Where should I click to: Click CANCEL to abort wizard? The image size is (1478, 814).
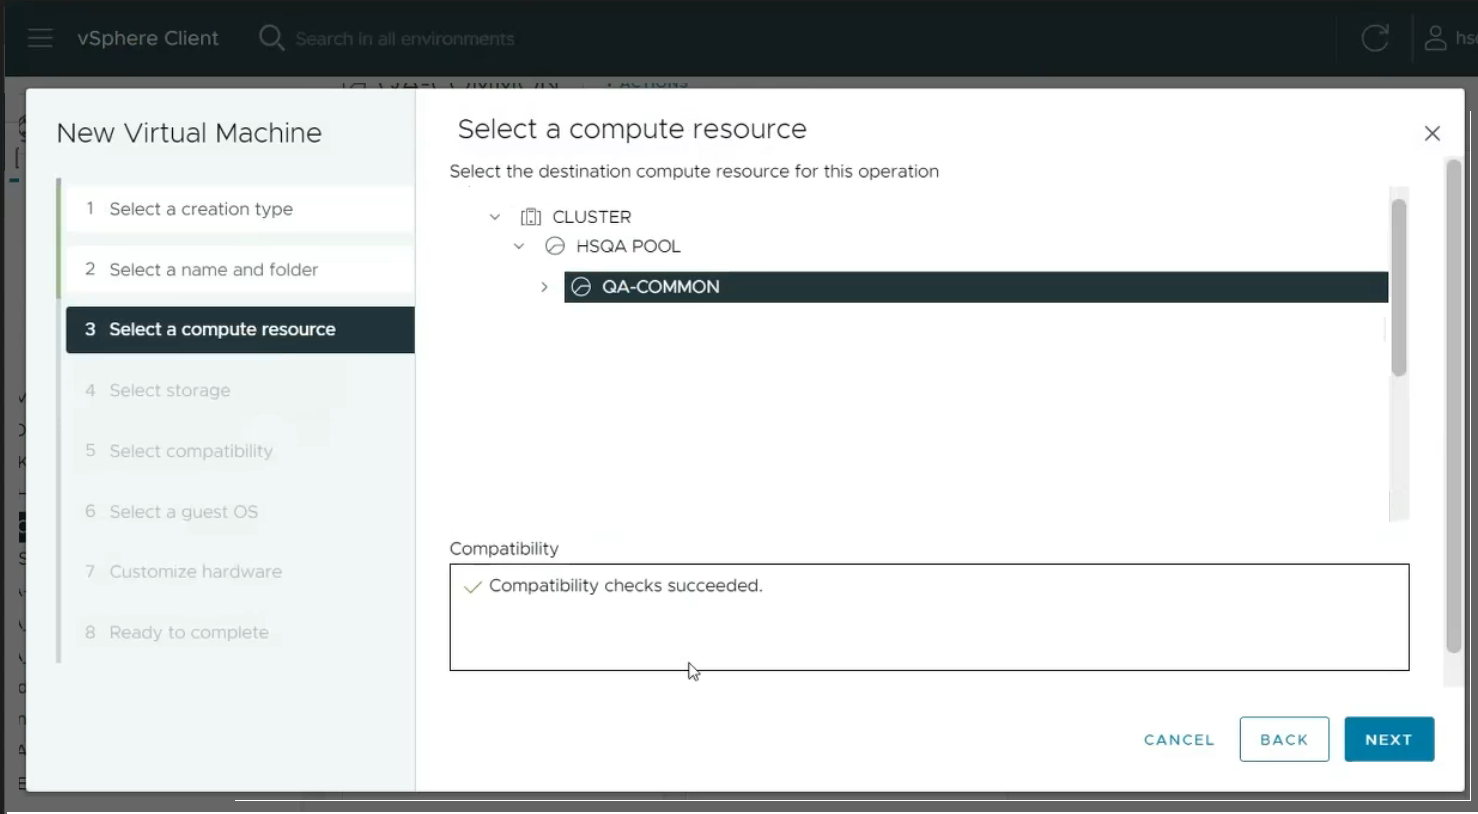tap(1179, 740)
